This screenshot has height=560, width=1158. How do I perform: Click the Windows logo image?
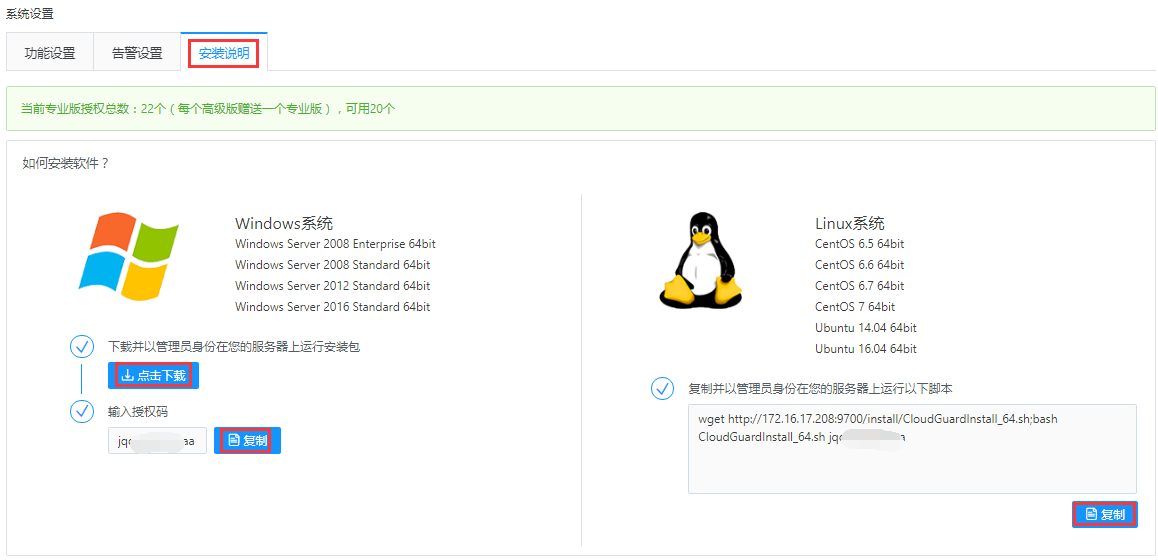[129, 256]
